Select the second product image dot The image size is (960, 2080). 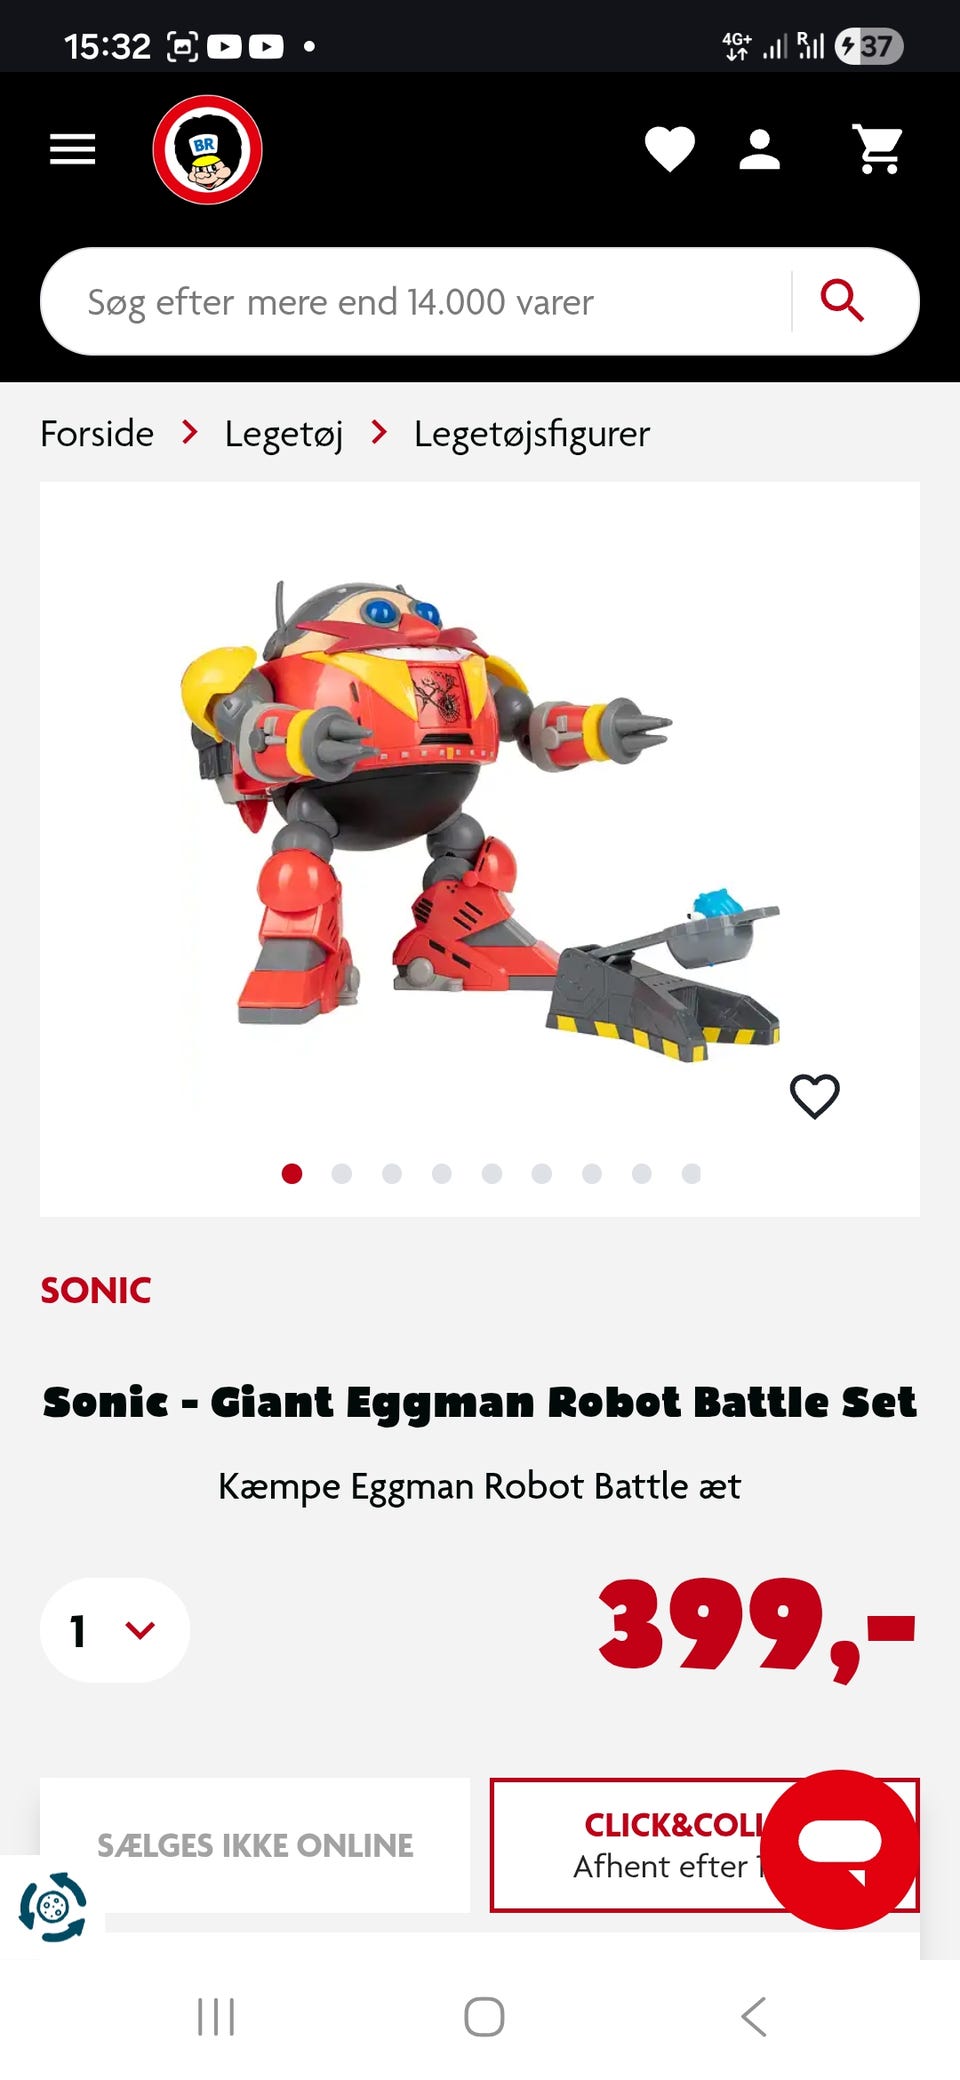pos(342,1173)
